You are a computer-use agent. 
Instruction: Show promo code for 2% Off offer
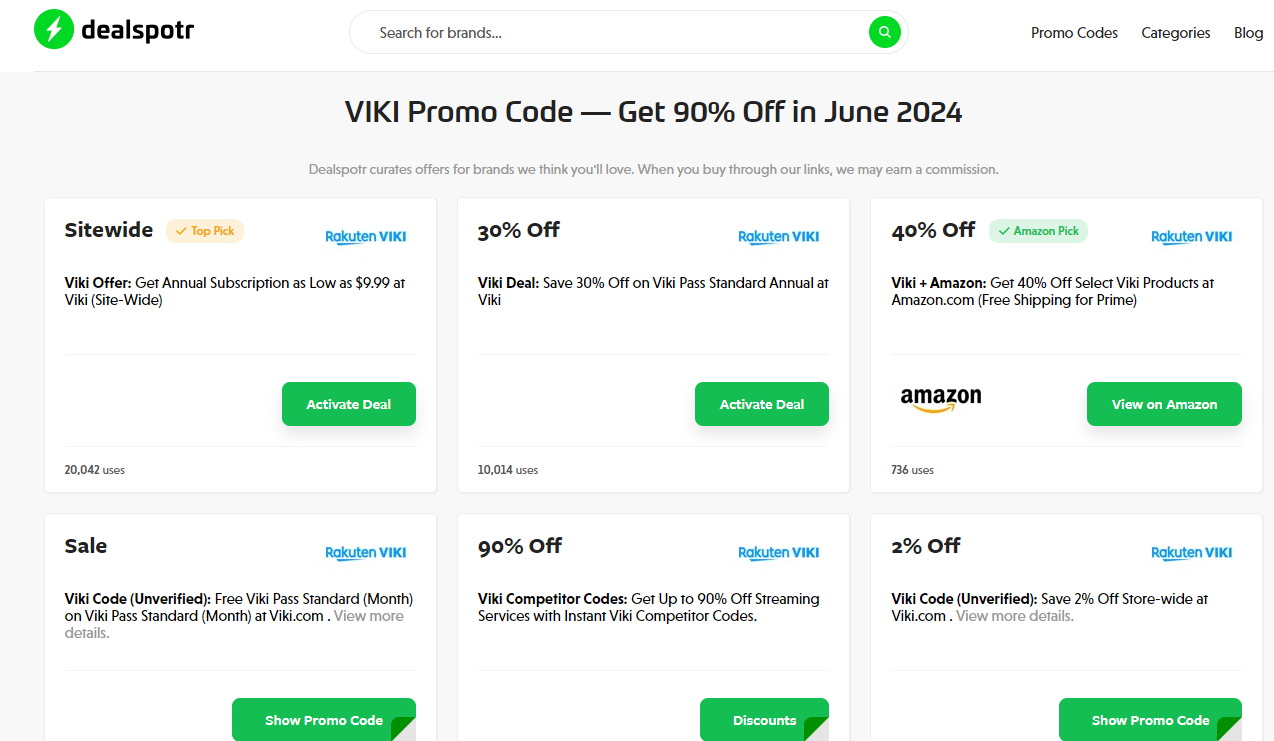1150,720
